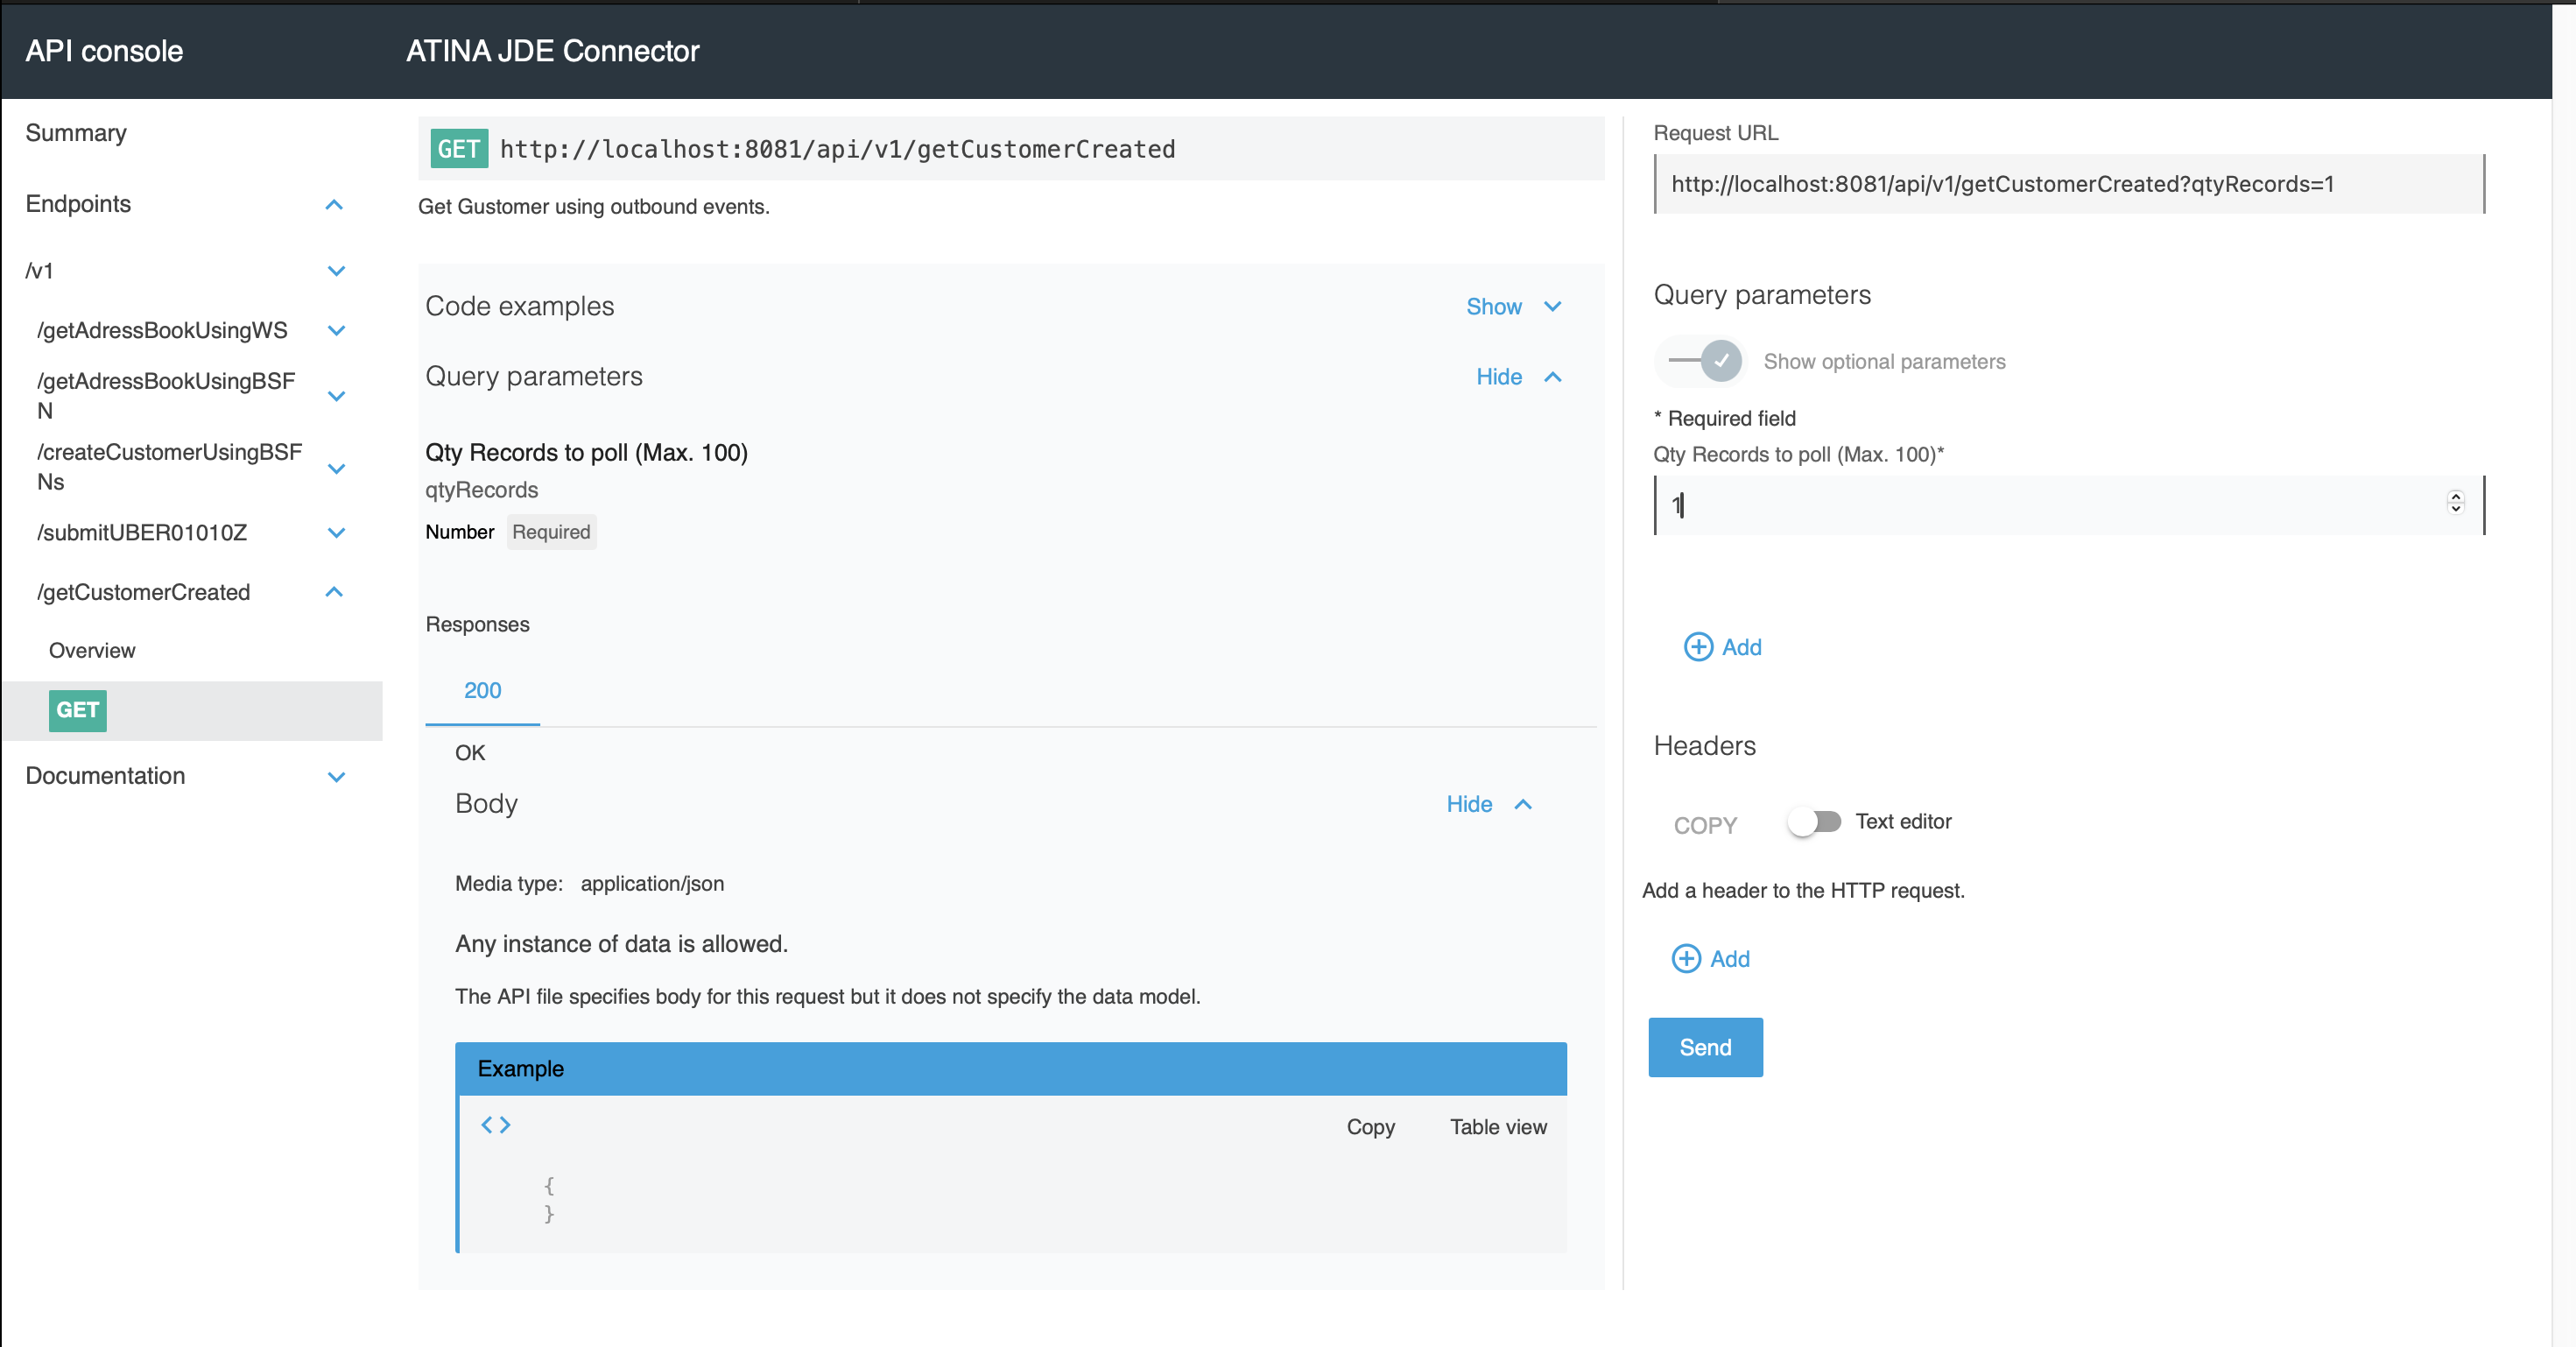Image resolution: width=2576 pixels, height=1347 pixels.
Task: Click the Request URL input field
Action: pyautogui.click(x=2067, y=184)
